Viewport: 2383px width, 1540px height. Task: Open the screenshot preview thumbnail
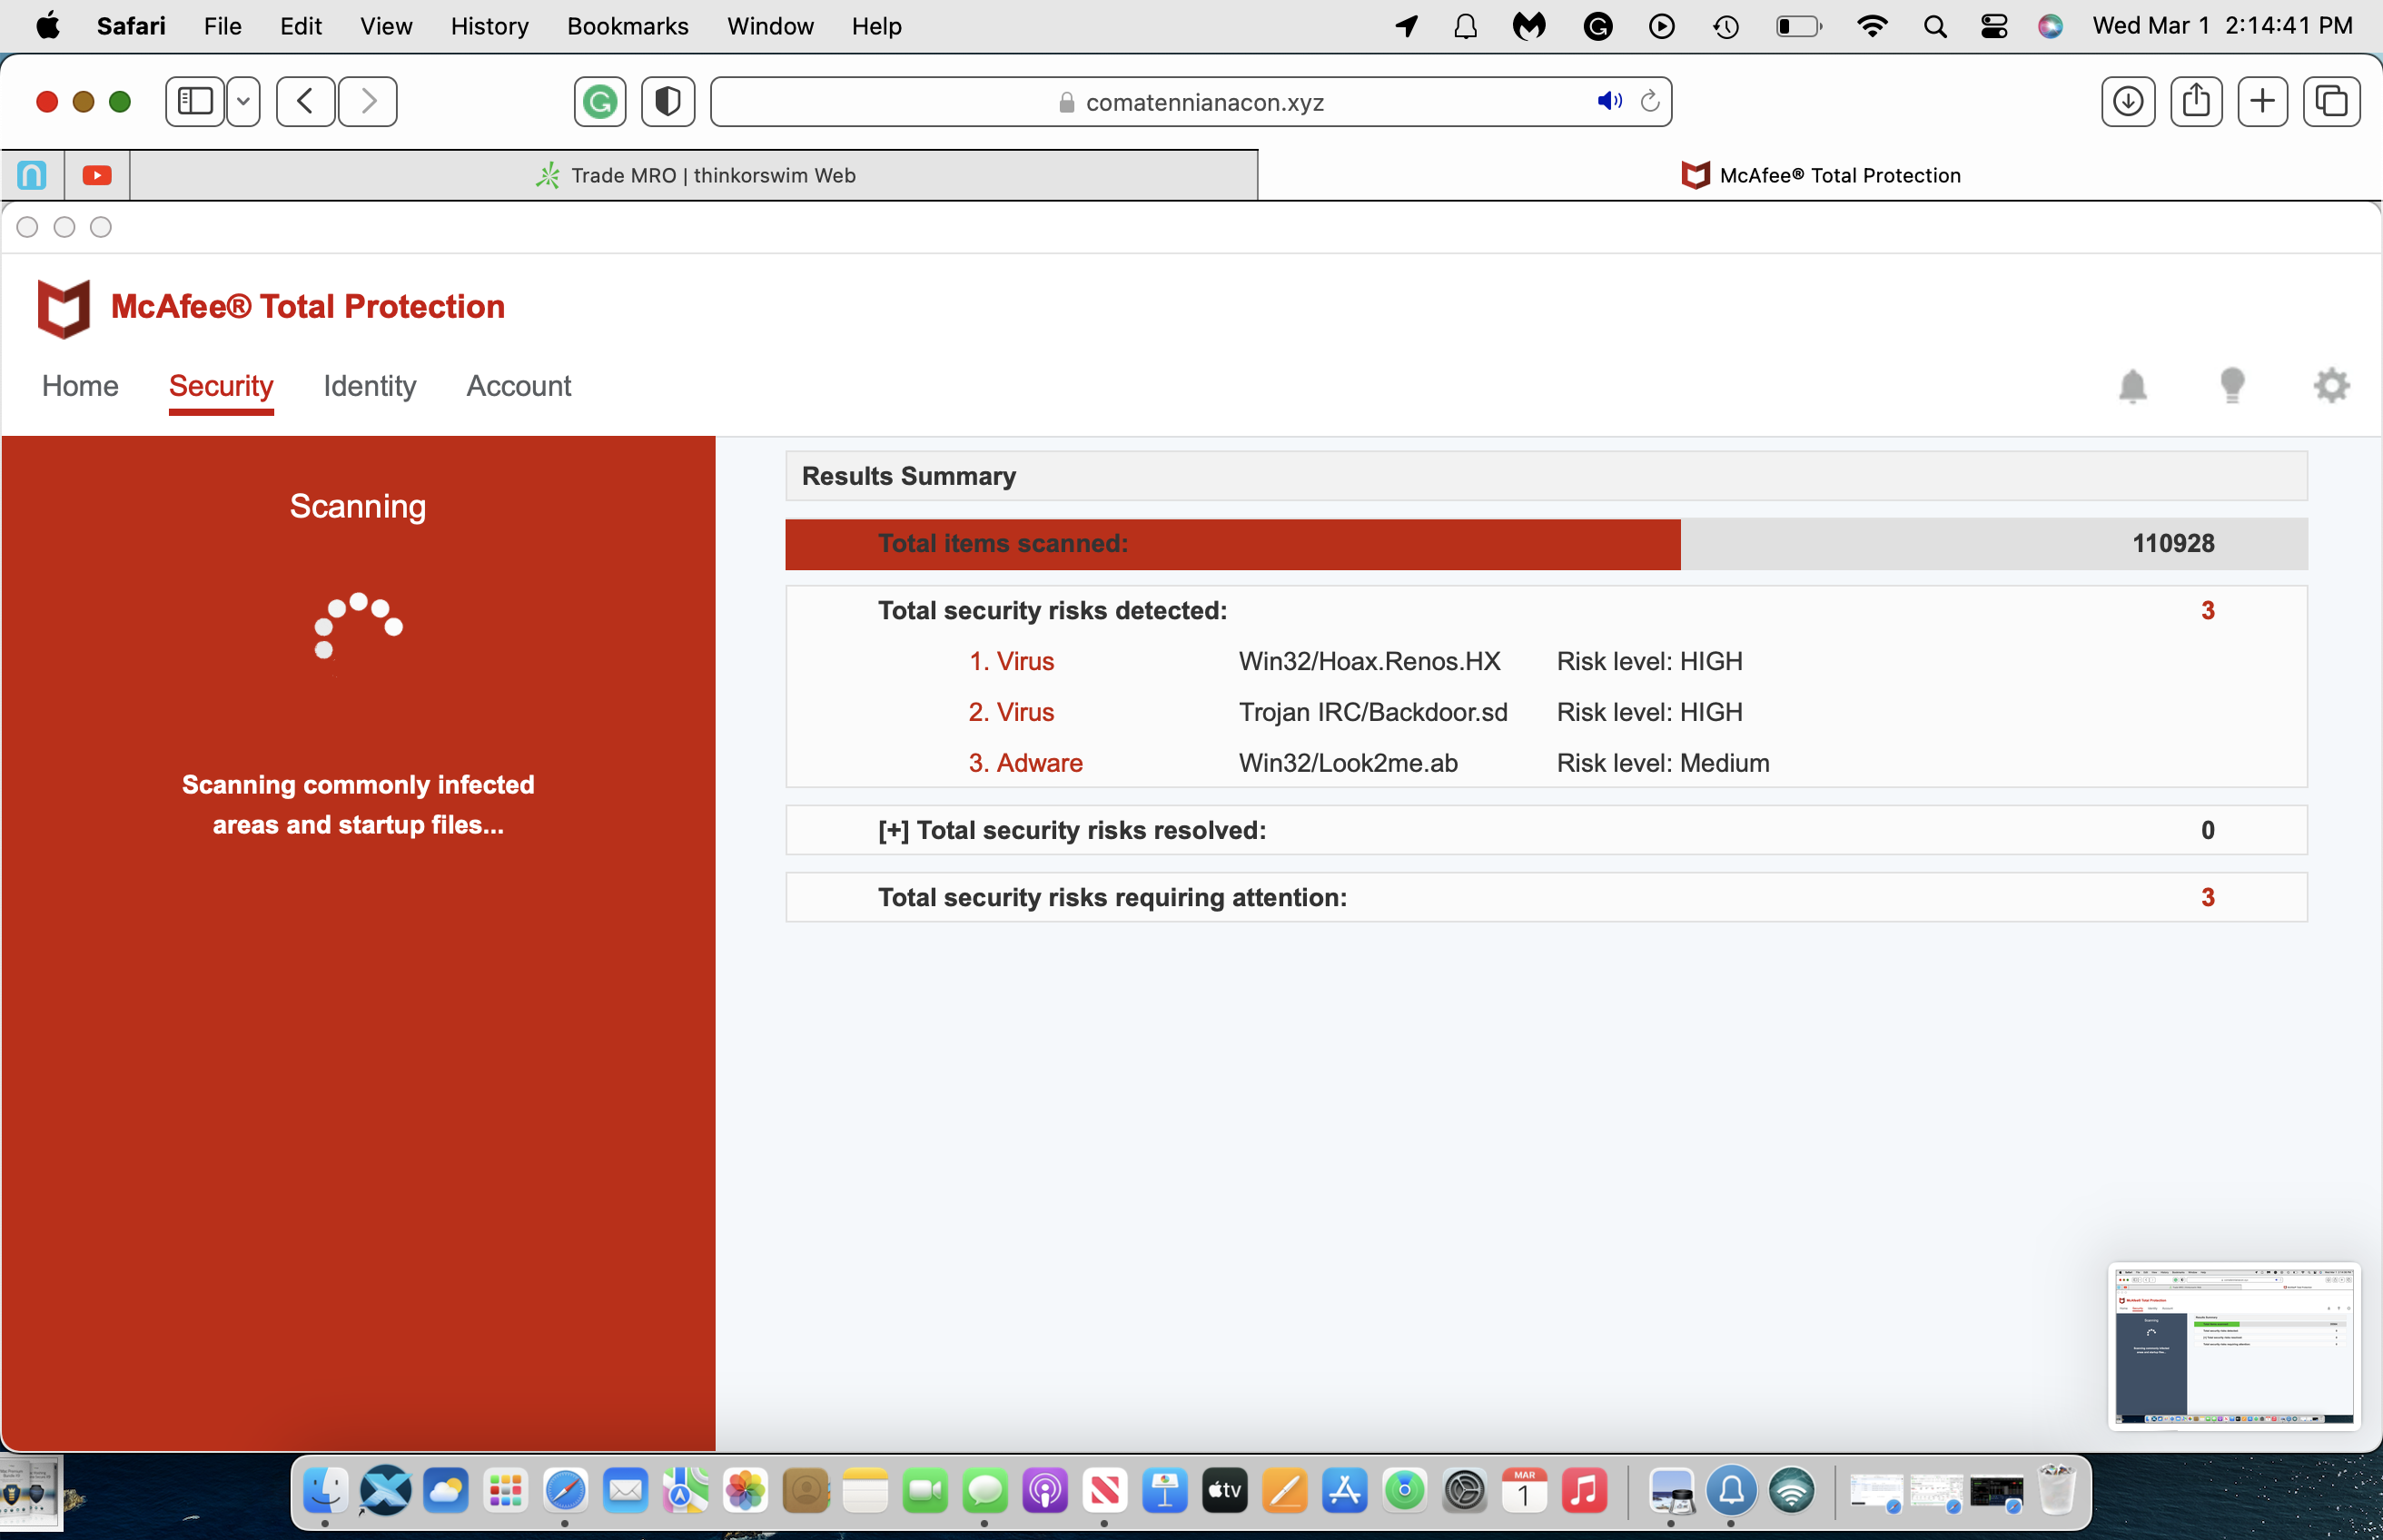coord(2234,1346)
